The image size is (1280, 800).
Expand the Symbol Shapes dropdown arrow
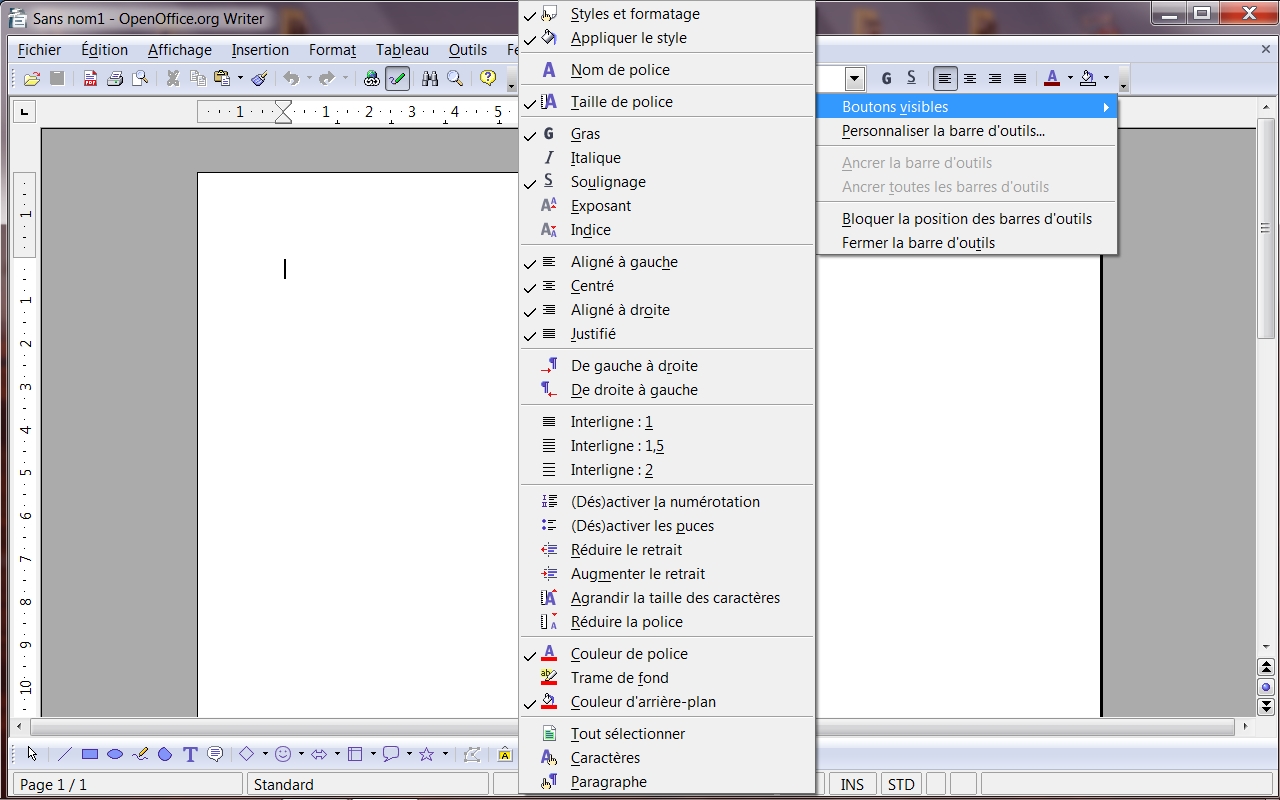(301, 754)
